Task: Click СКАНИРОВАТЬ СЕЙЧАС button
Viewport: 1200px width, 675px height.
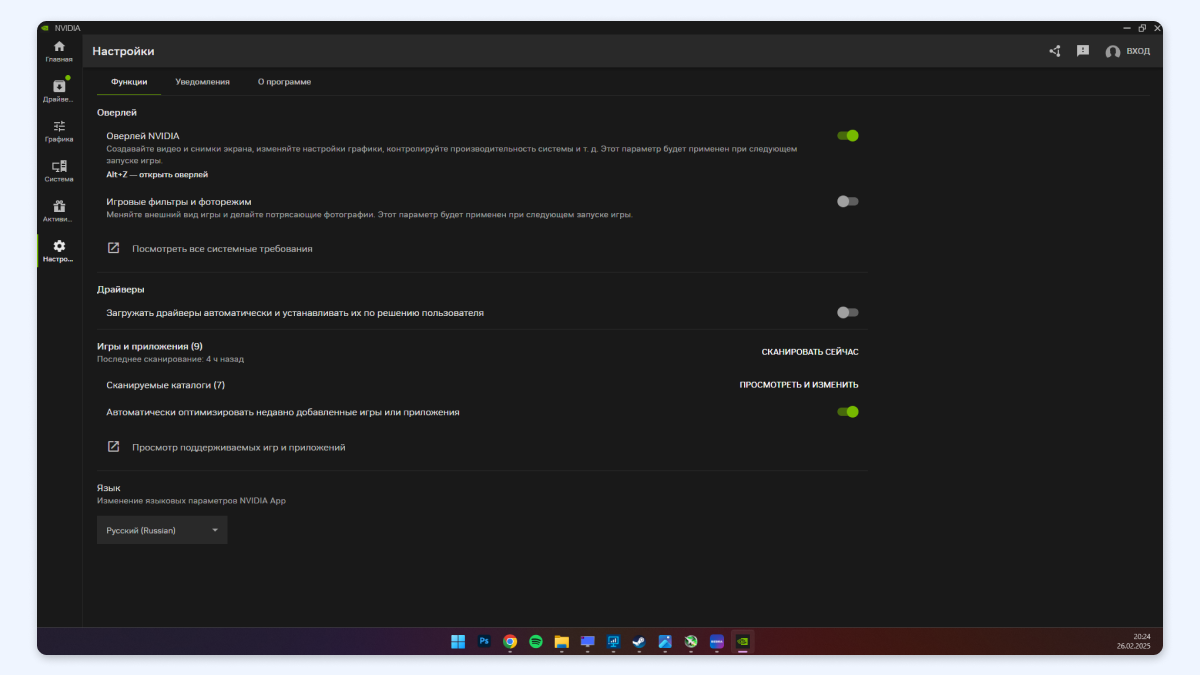Action: (810, 352)
